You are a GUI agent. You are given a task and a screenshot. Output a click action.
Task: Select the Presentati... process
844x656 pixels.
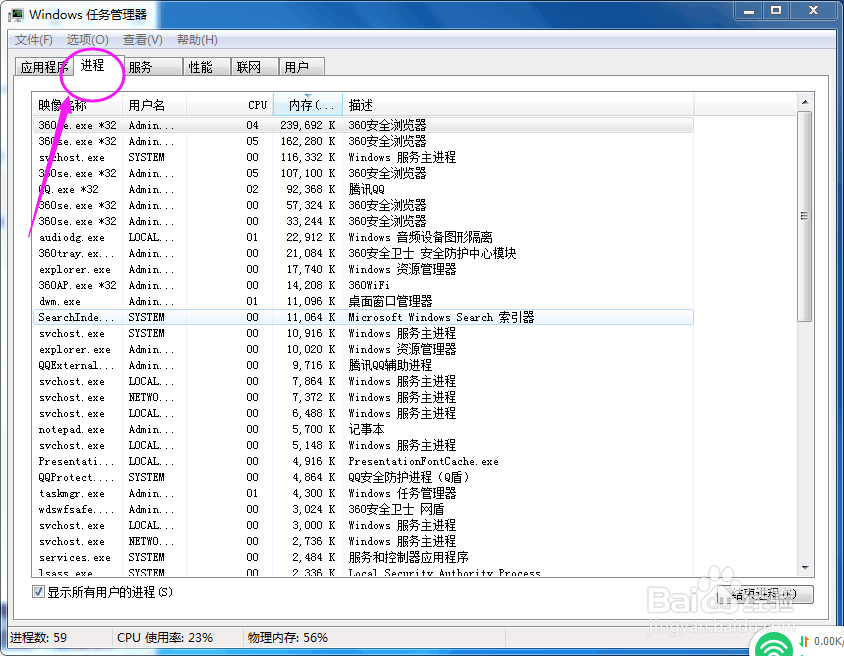363,461
